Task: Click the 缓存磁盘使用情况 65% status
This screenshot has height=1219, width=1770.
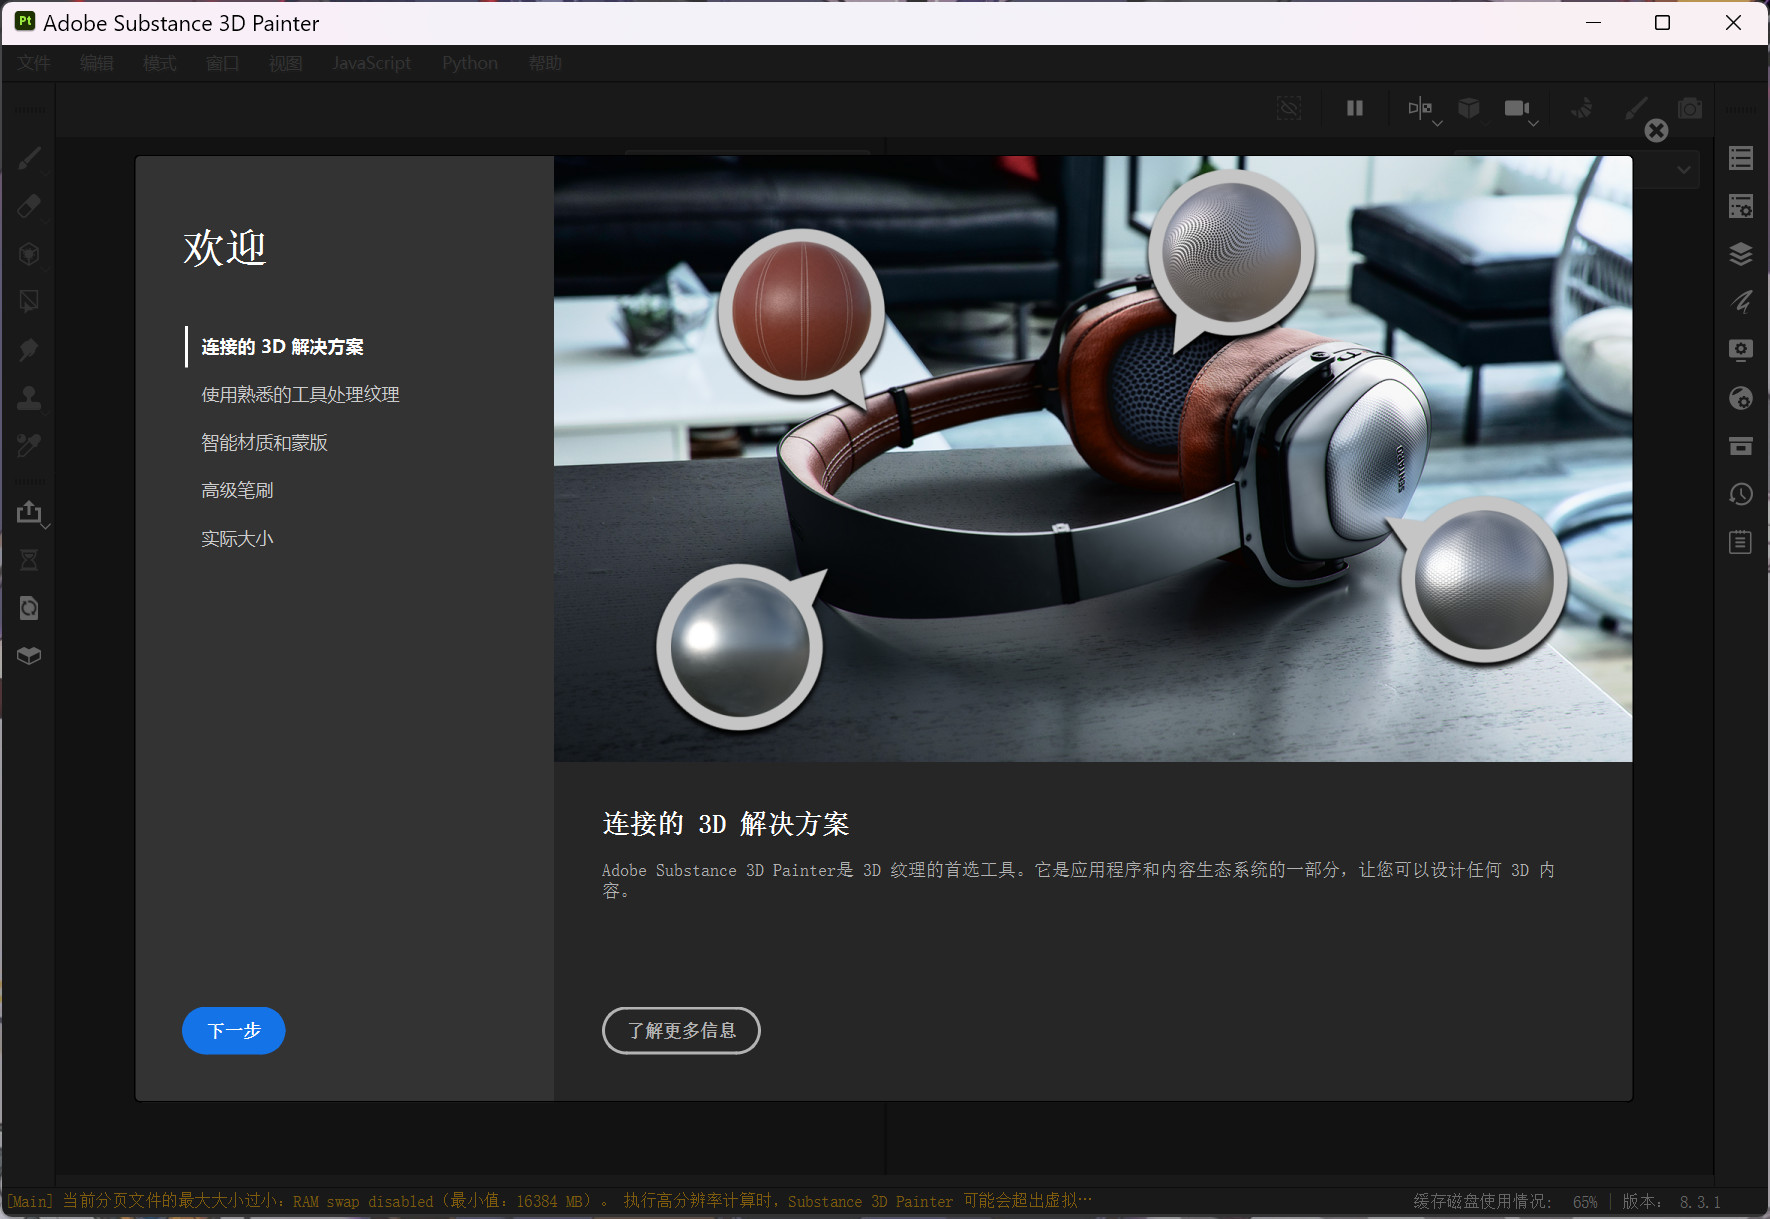Action: (1505, 1202)
